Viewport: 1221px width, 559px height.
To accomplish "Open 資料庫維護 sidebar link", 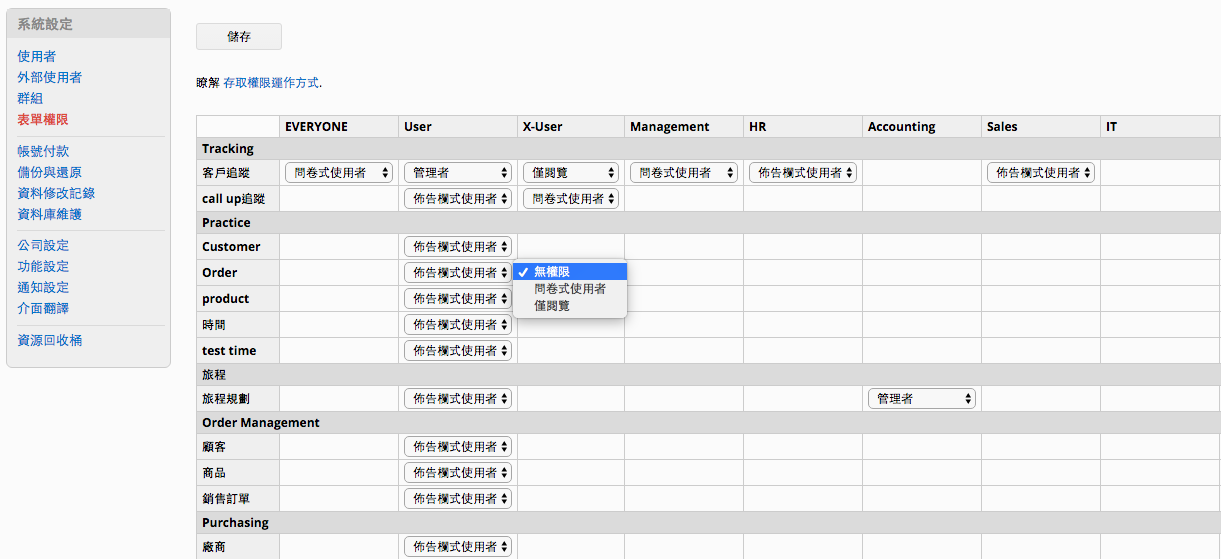I will pos(49,215).
